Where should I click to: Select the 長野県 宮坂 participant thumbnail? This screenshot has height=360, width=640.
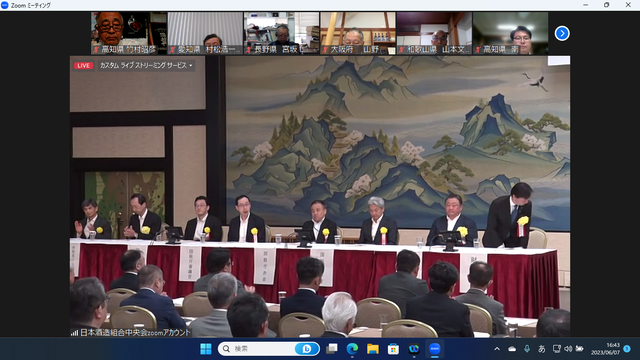pyautogui.click(x=282, y=33)
